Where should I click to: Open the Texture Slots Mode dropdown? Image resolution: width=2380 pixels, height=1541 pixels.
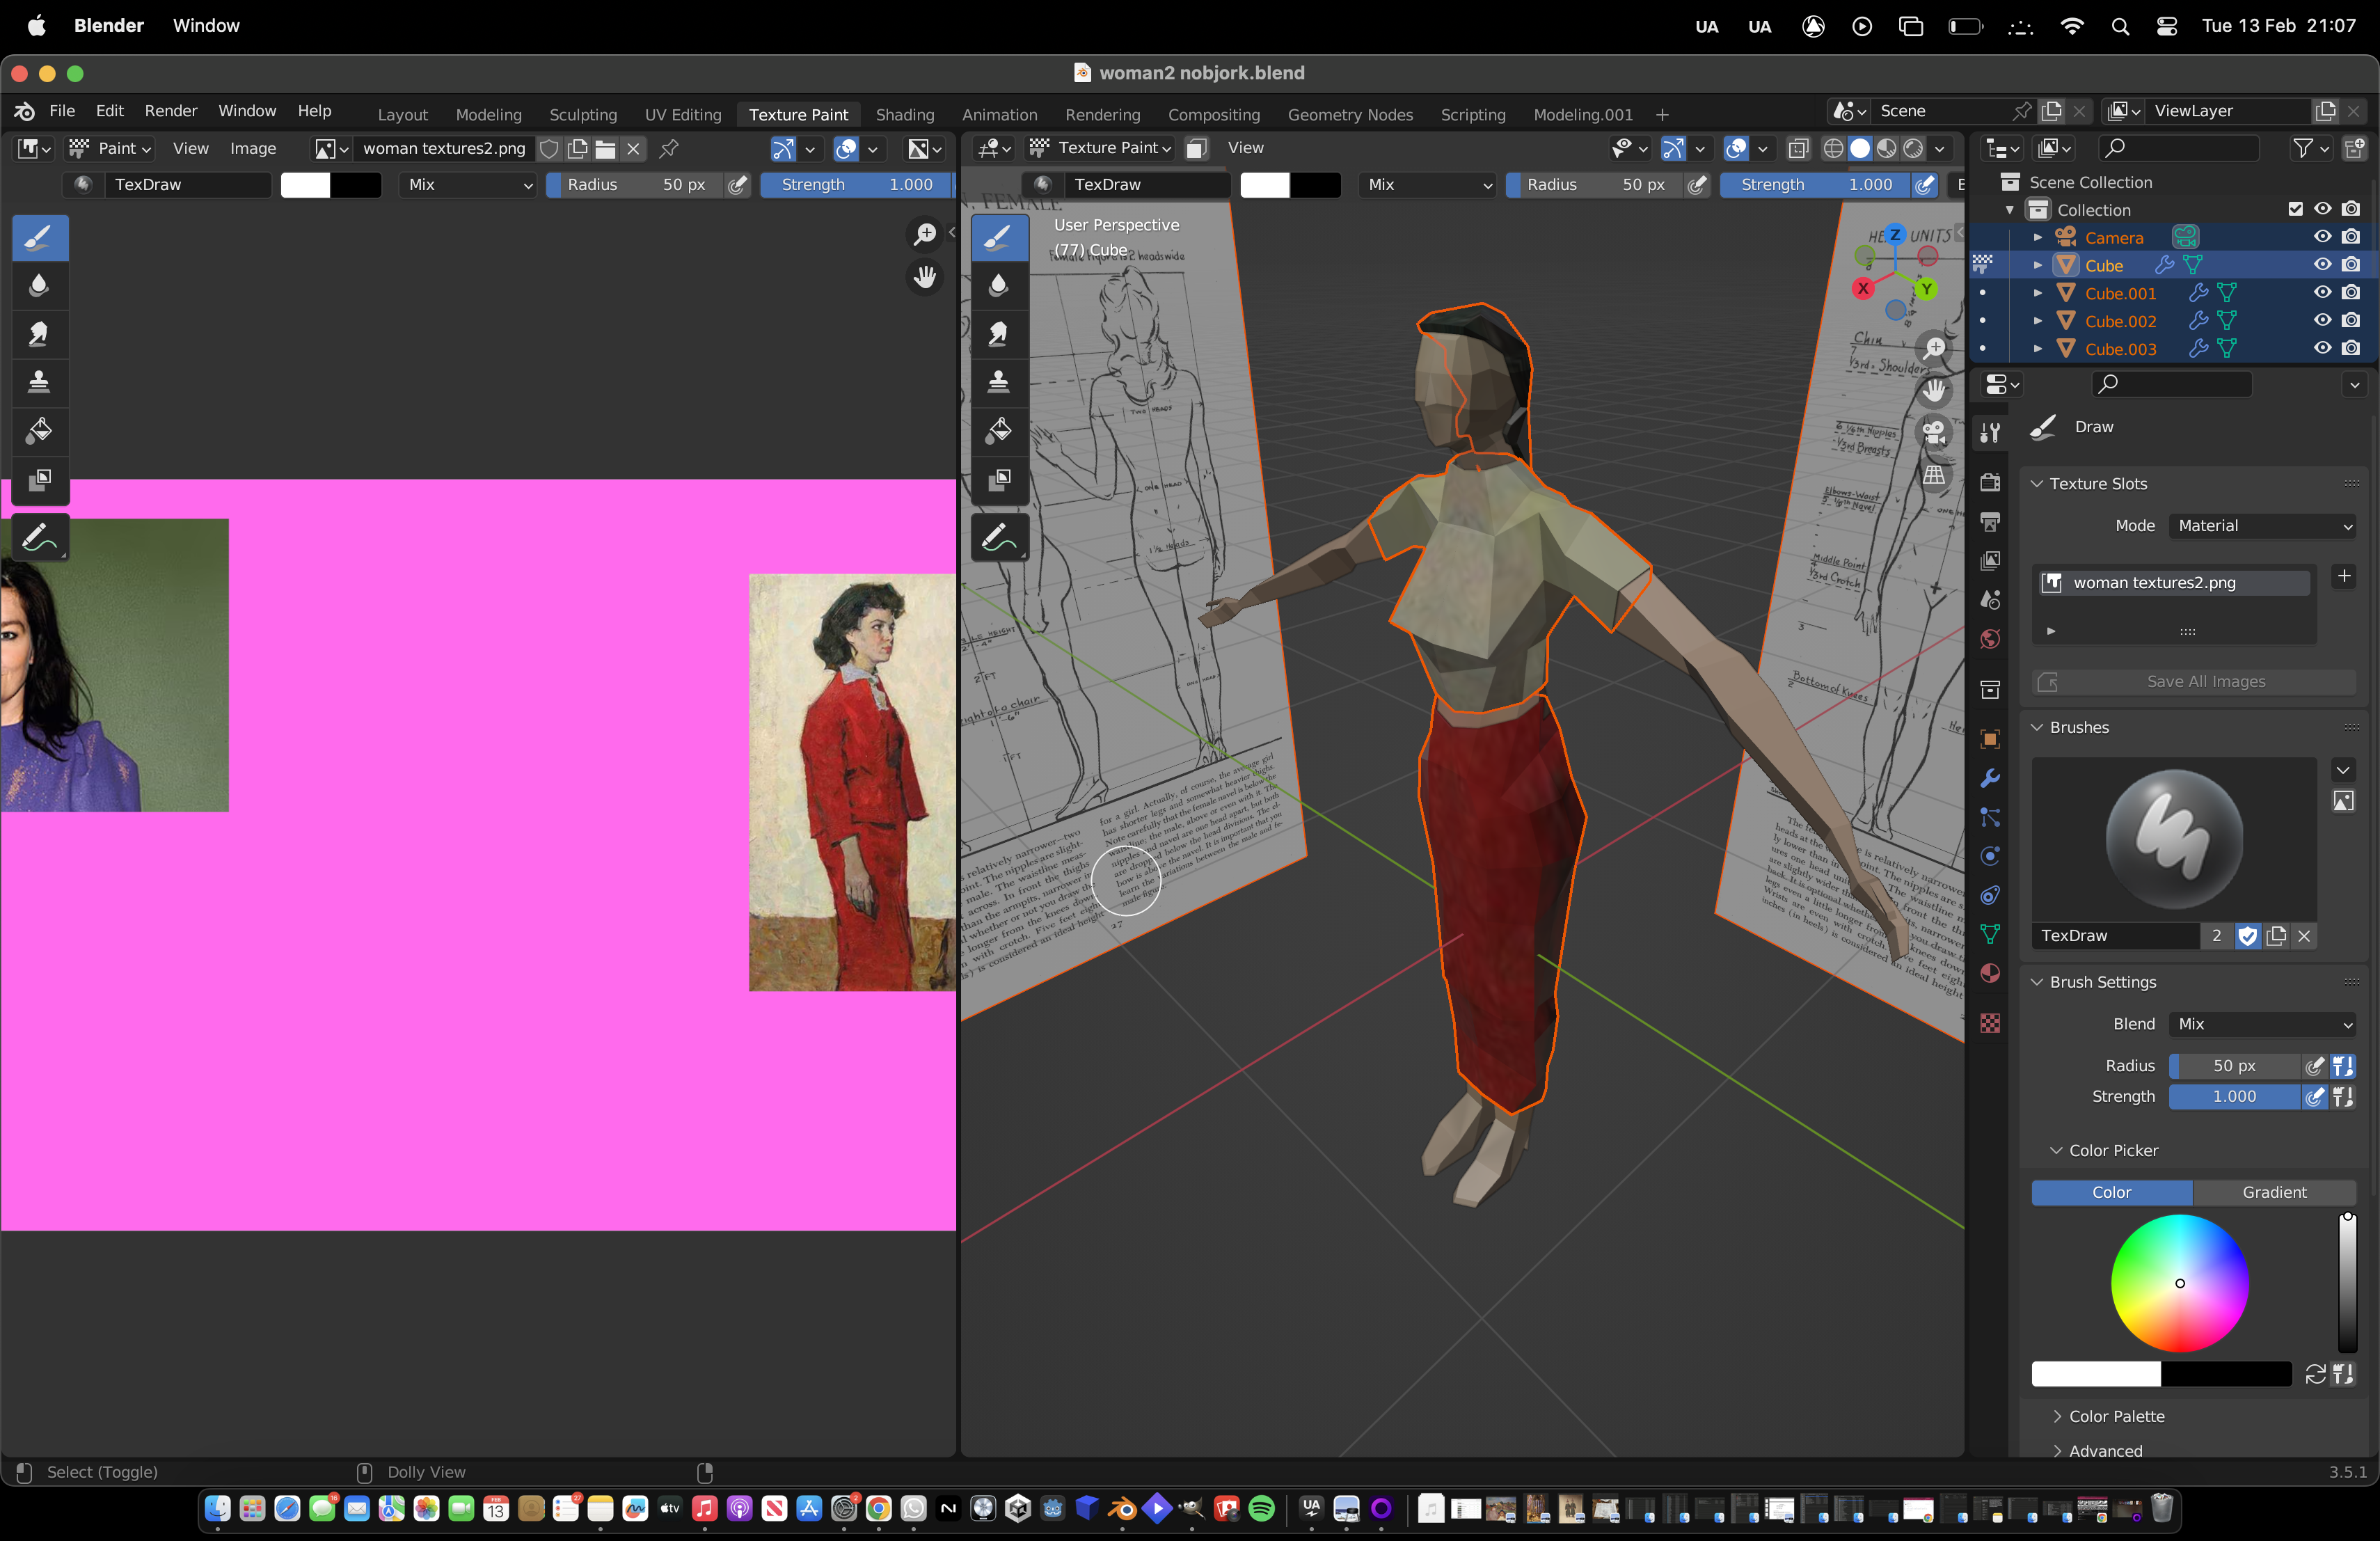(x=2262, y=526)
